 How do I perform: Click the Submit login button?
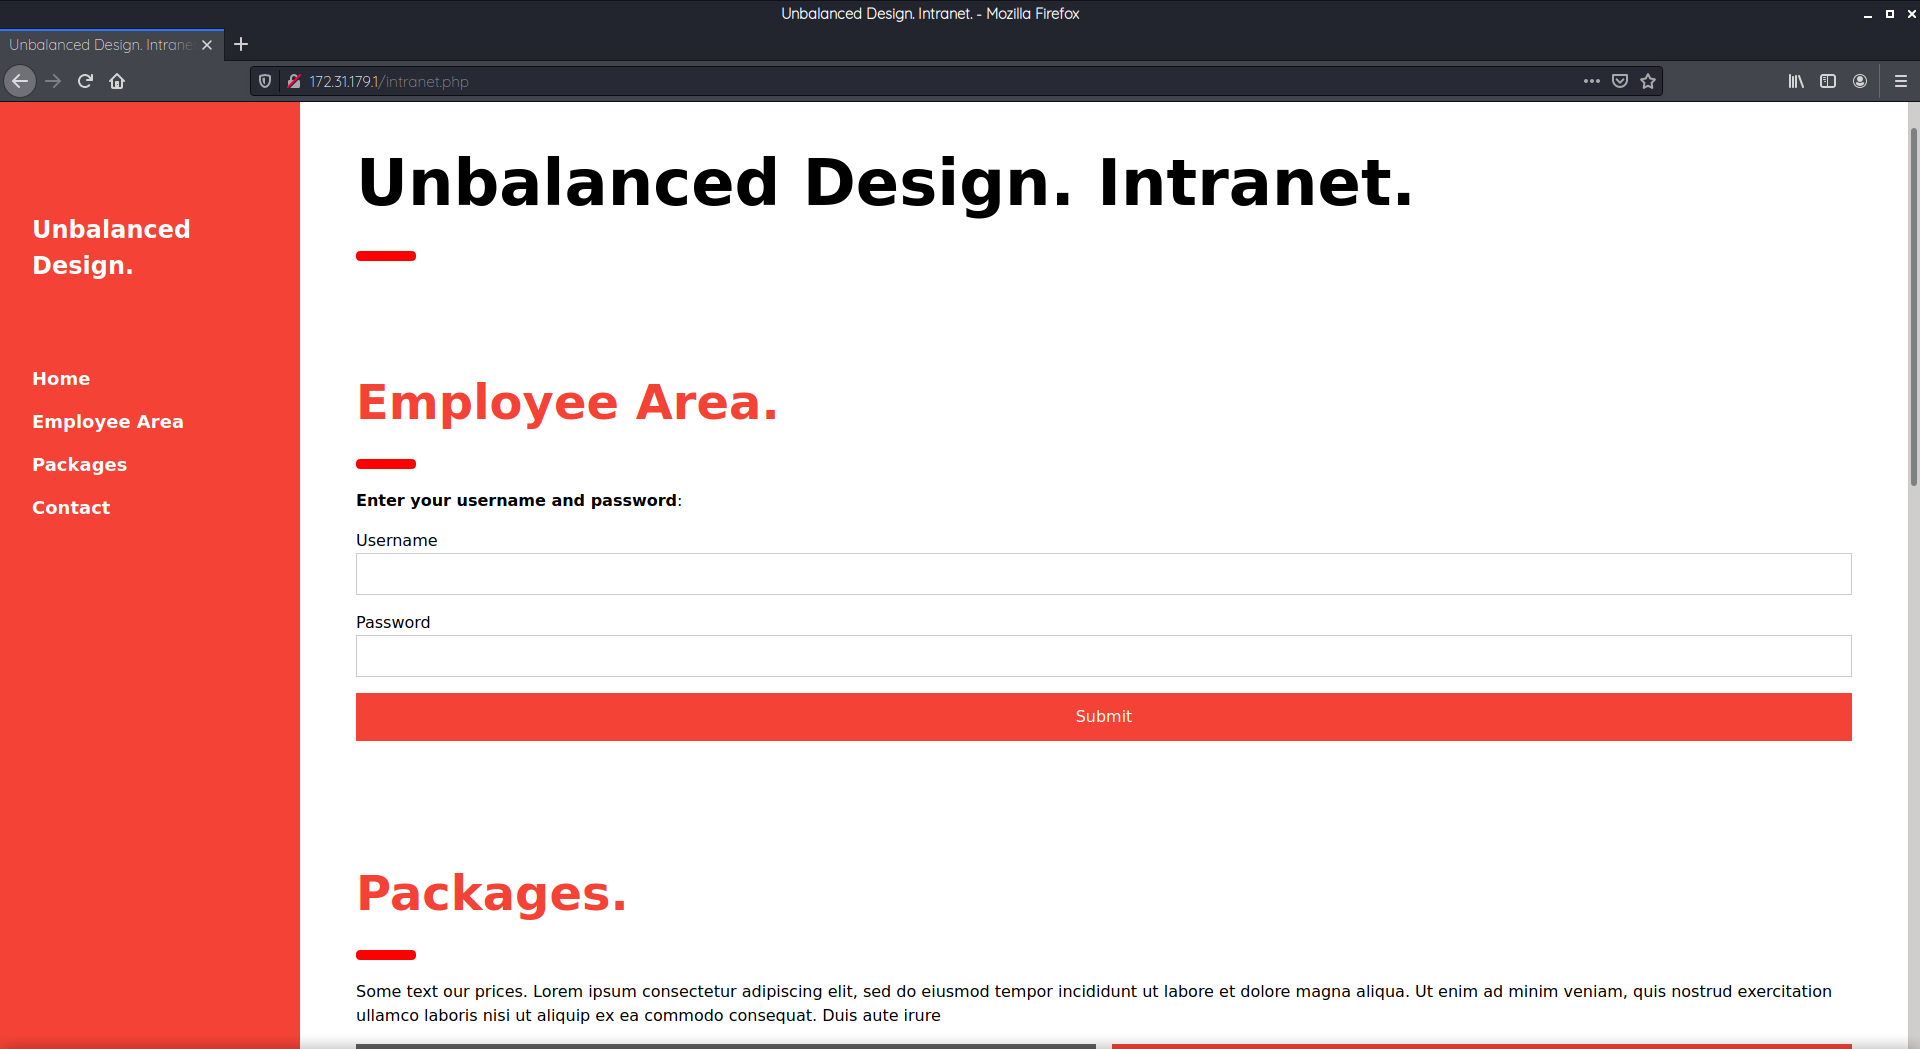[x=1103, y=716]
